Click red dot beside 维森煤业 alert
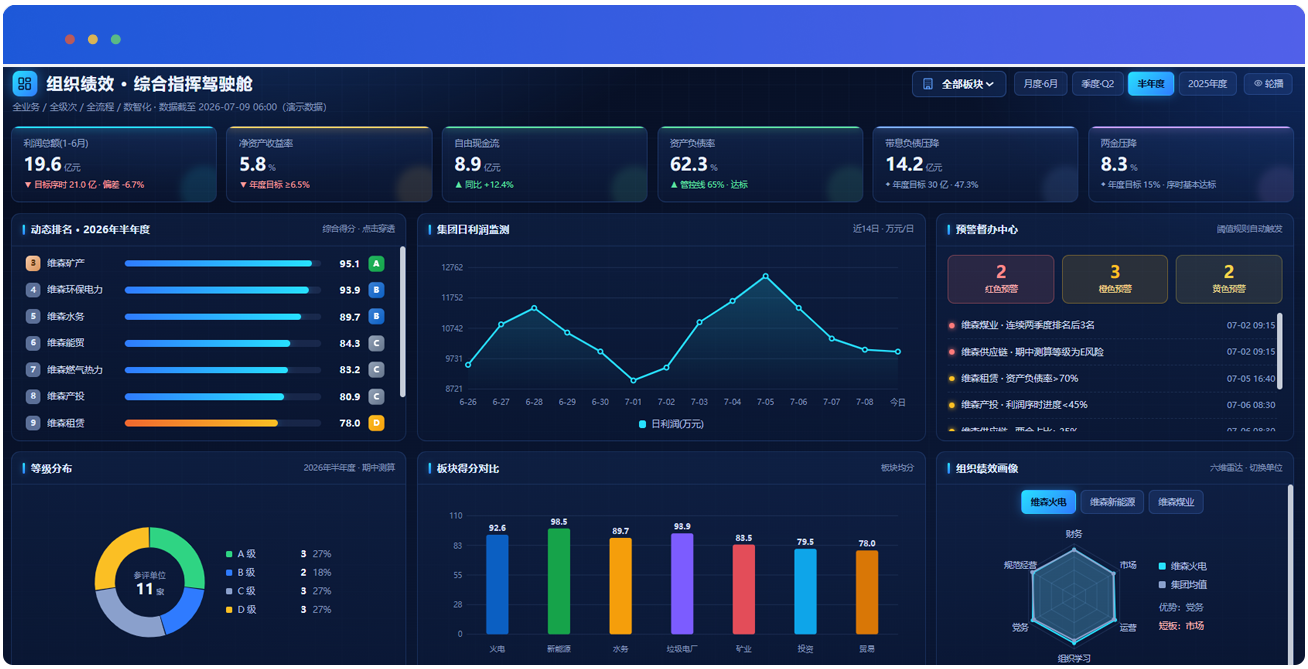Screen dimensions: 1308x669 951,325
